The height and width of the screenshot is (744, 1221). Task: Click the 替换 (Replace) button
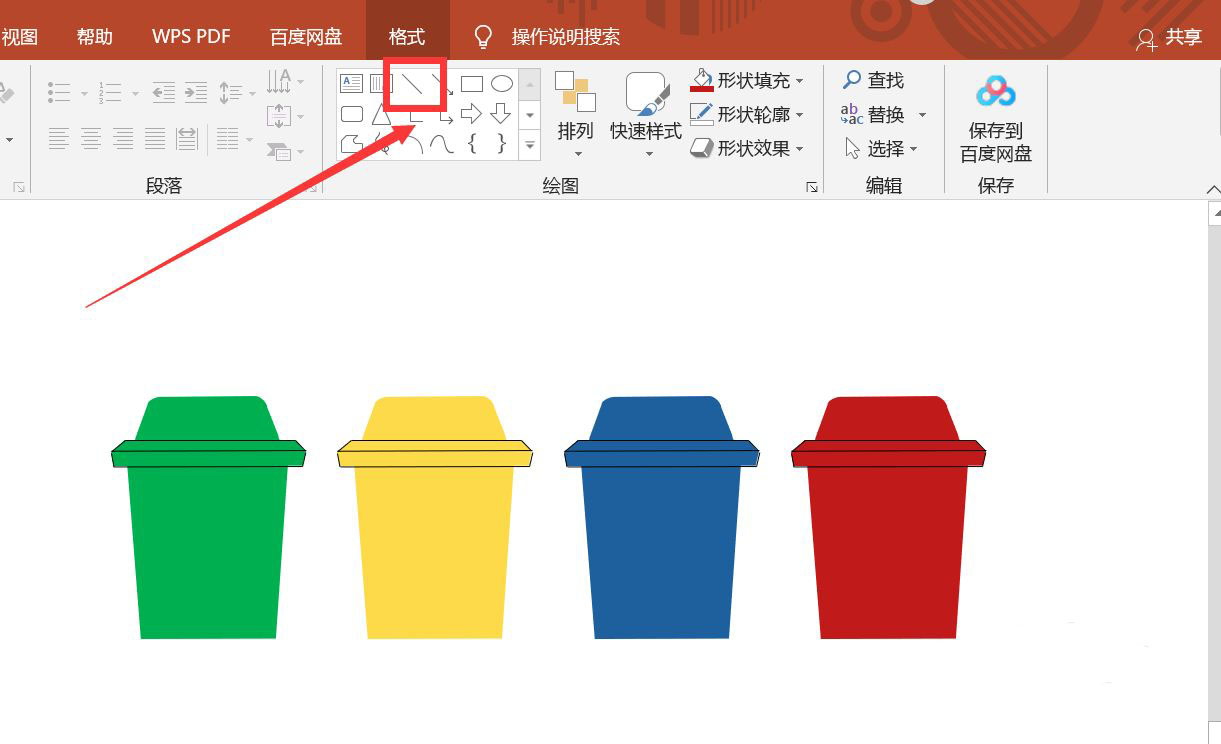pos(886,114)
